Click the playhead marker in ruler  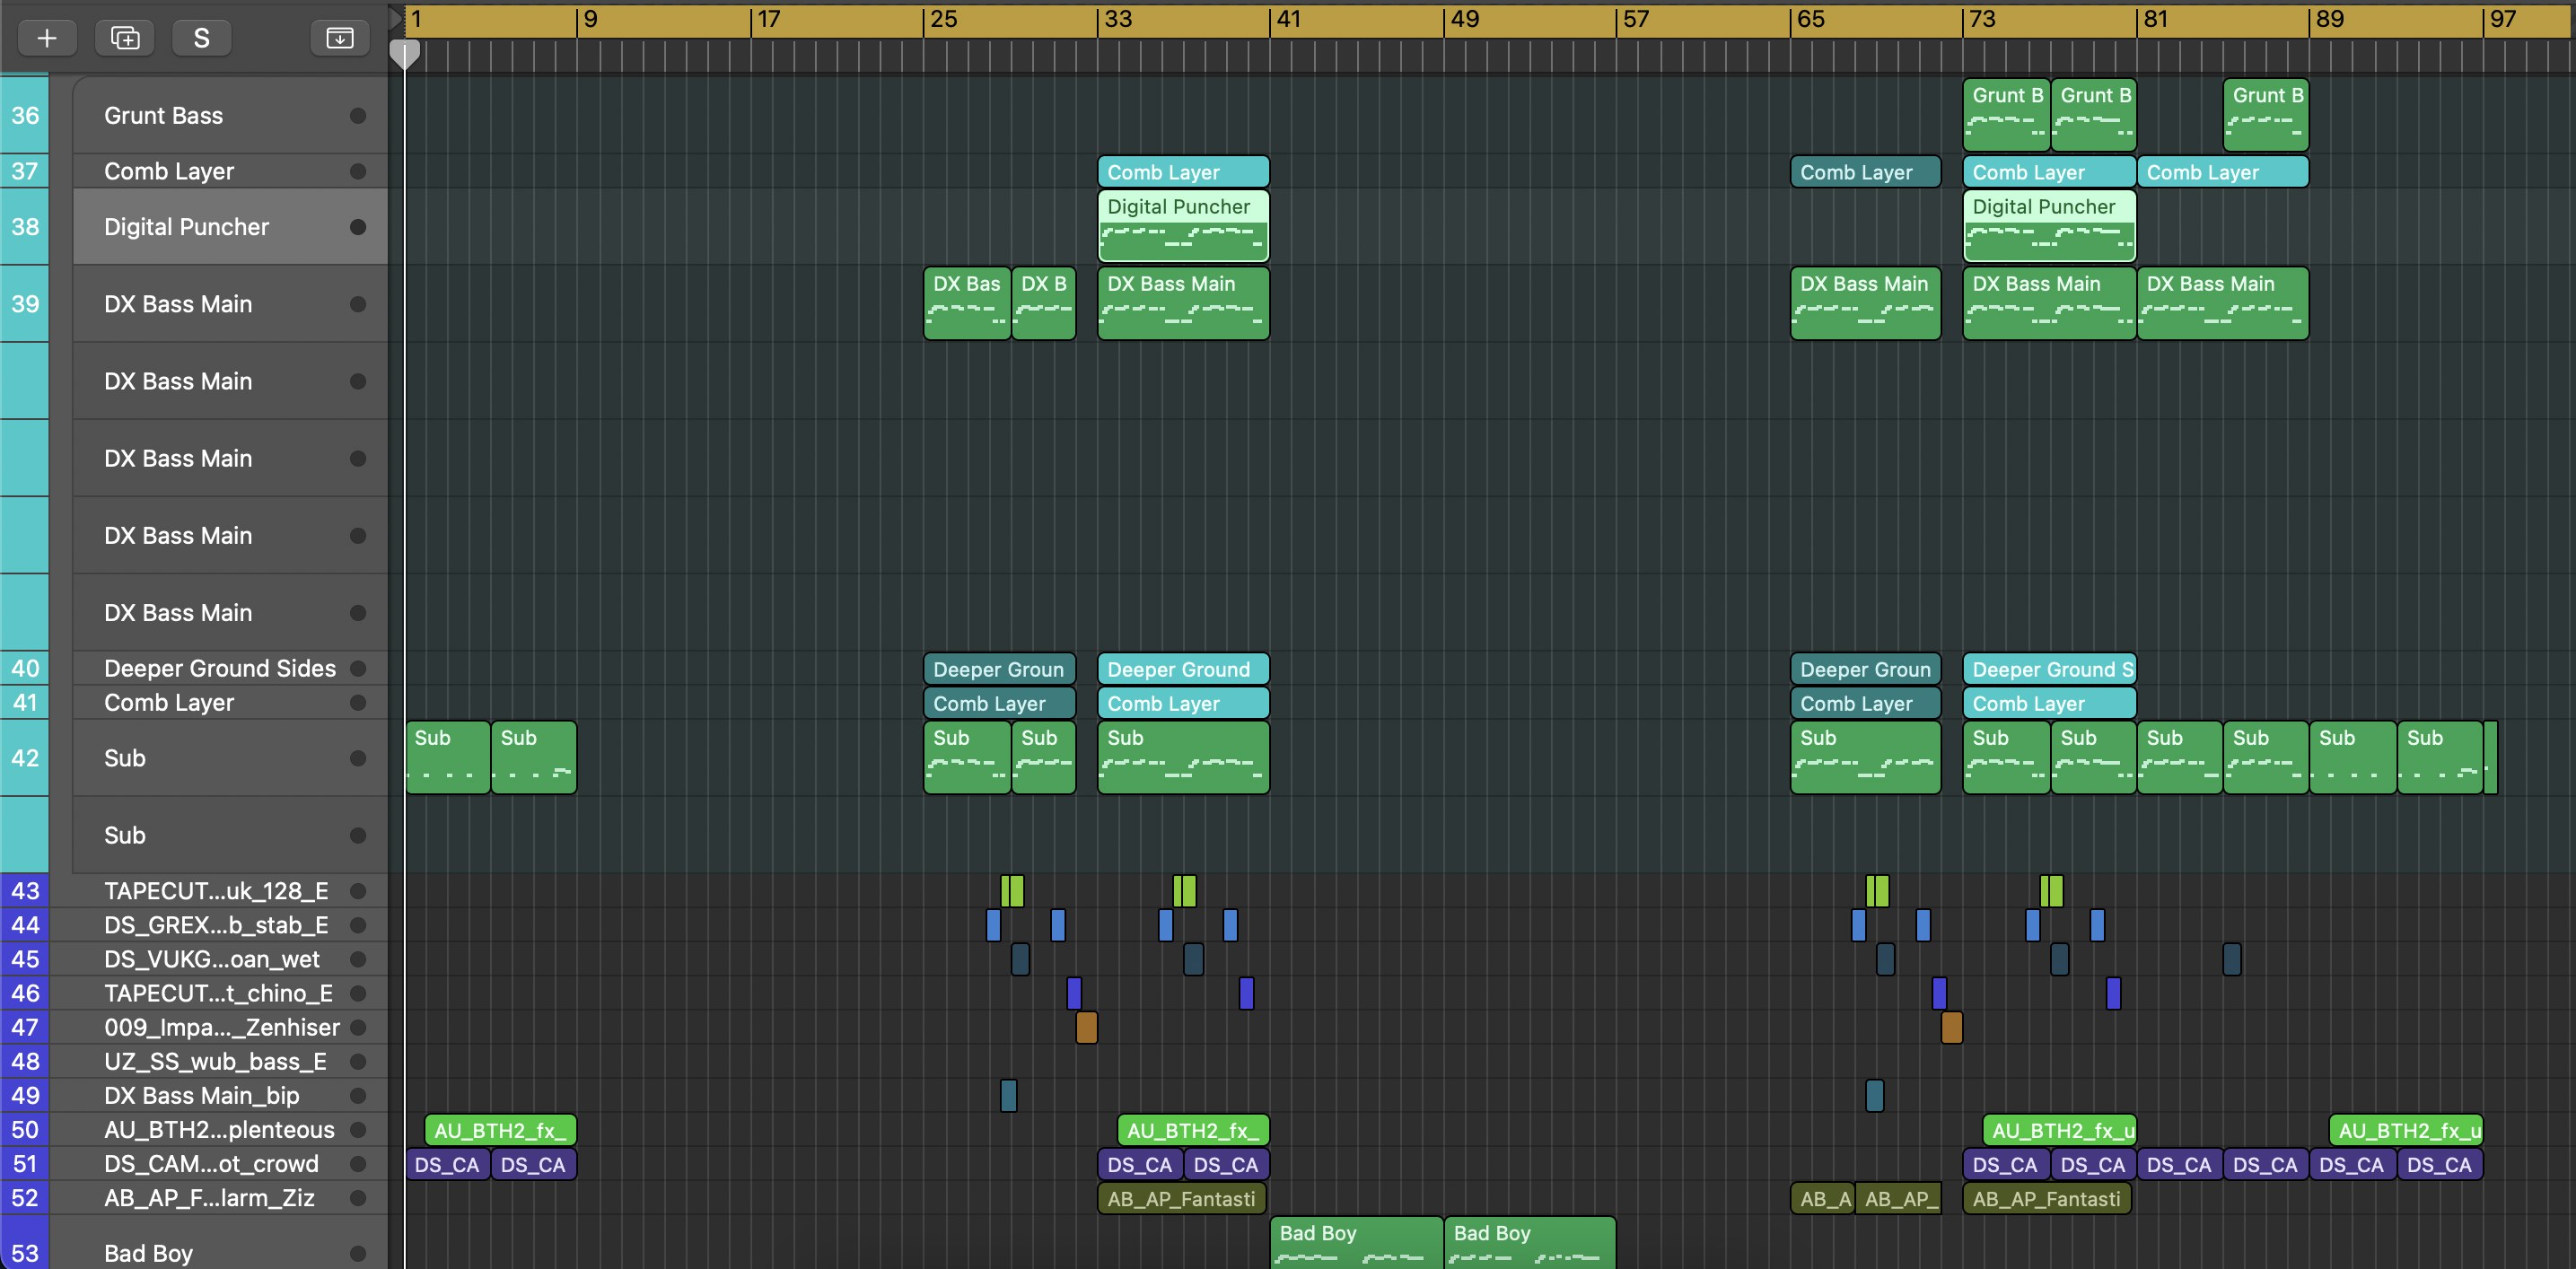404,54
